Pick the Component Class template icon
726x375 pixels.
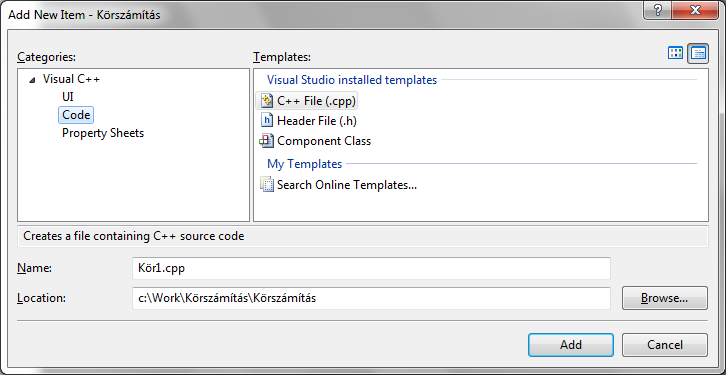(267, 141)
